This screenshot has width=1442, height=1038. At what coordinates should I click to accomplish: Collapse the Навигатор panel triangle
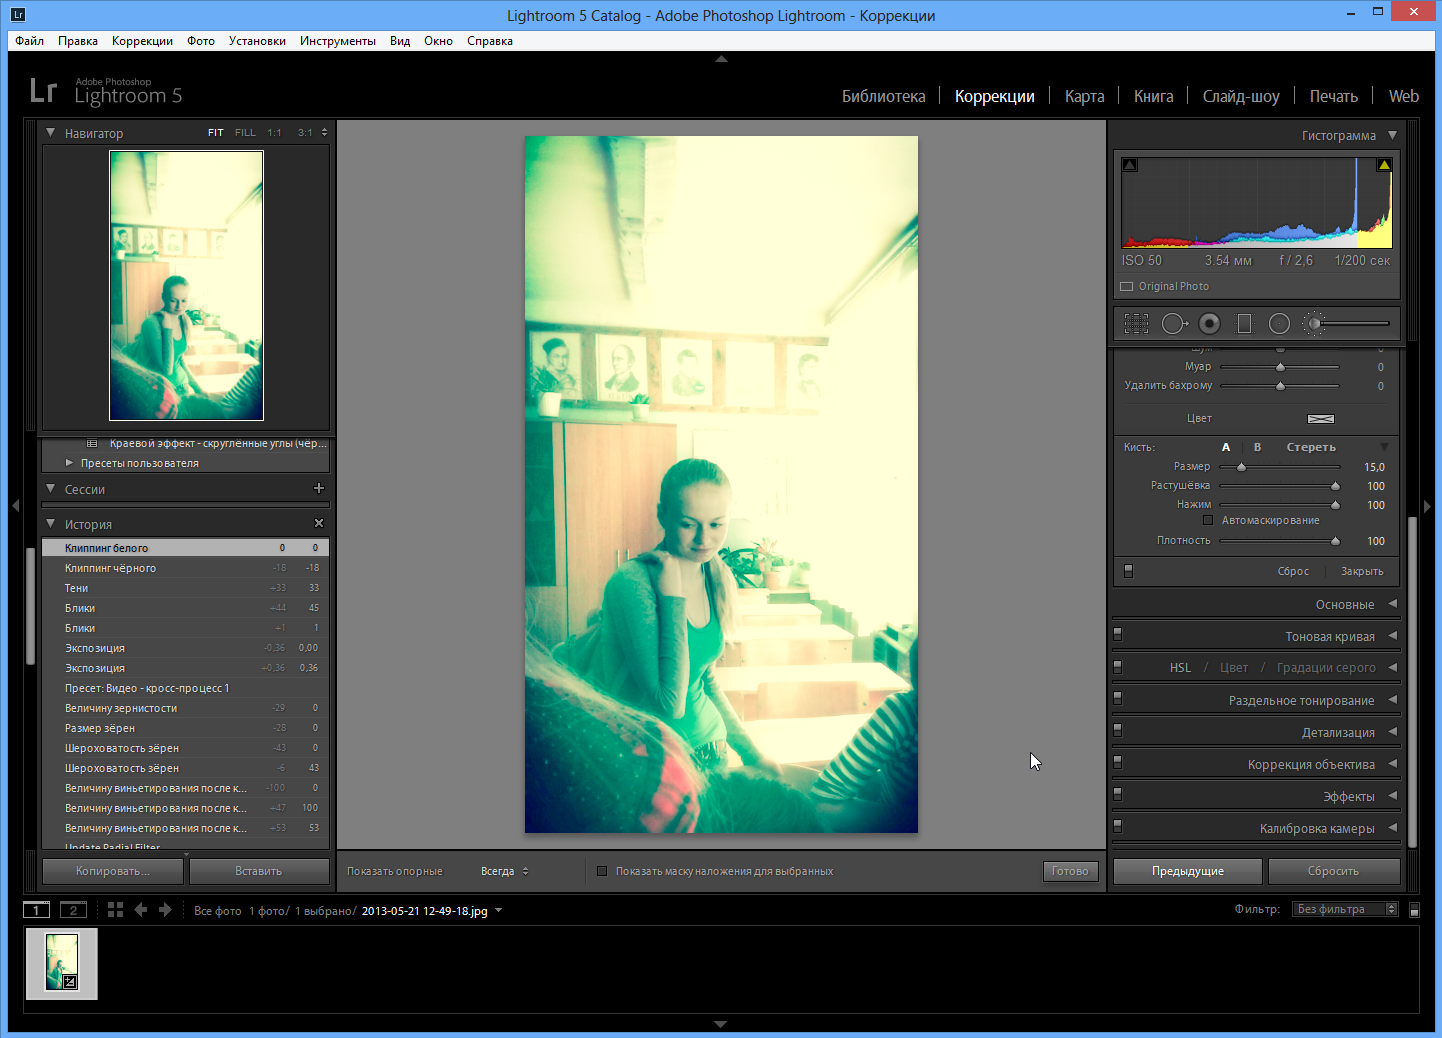click(51, 132)
